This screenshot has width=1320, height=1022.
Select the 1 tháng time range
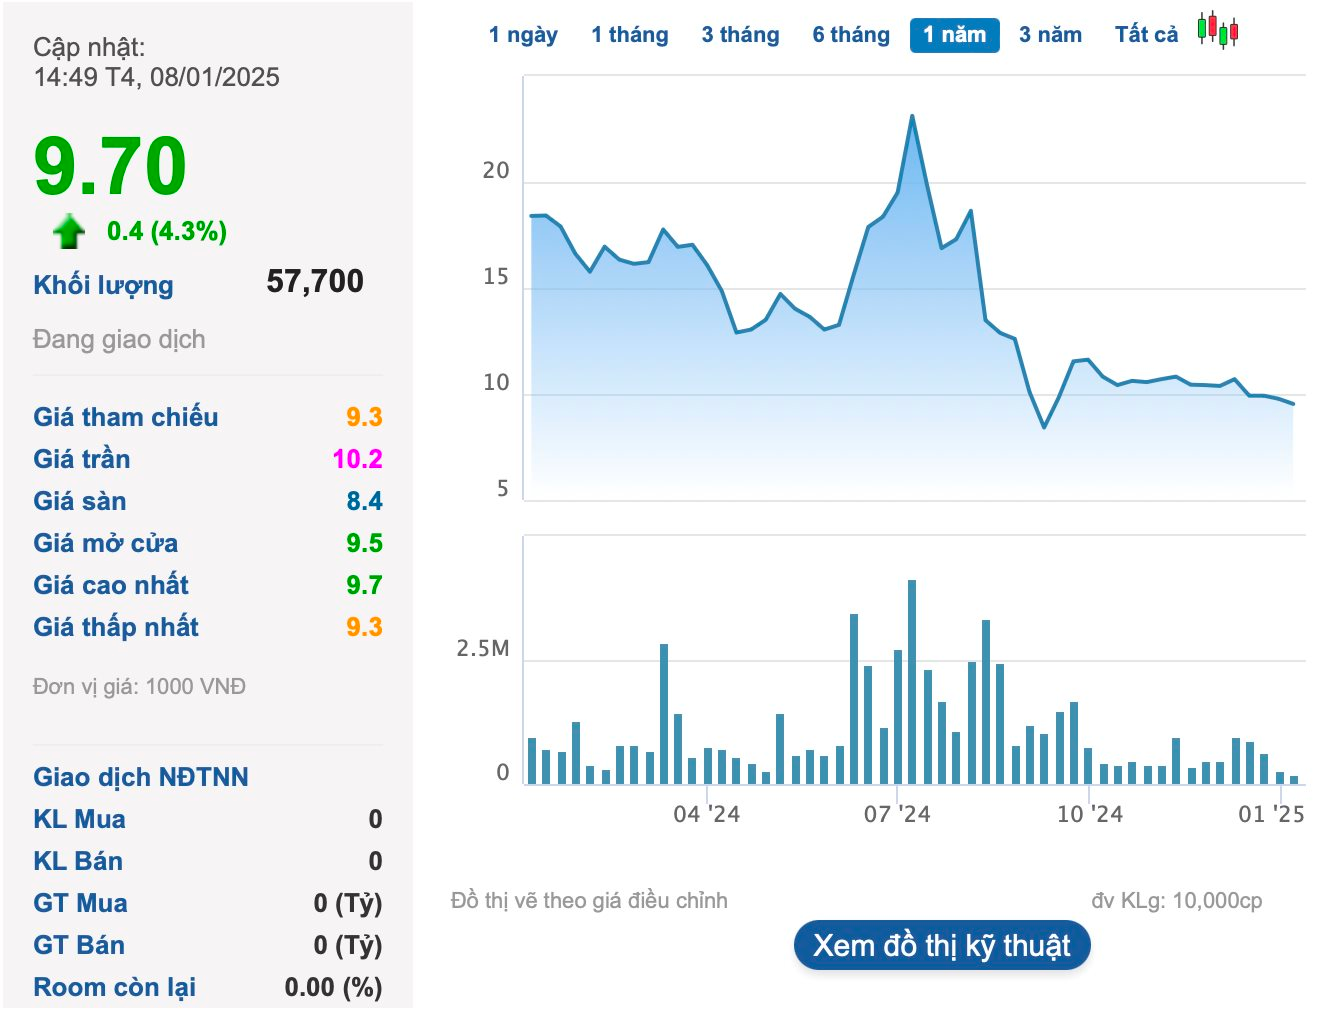click(629, 35)
